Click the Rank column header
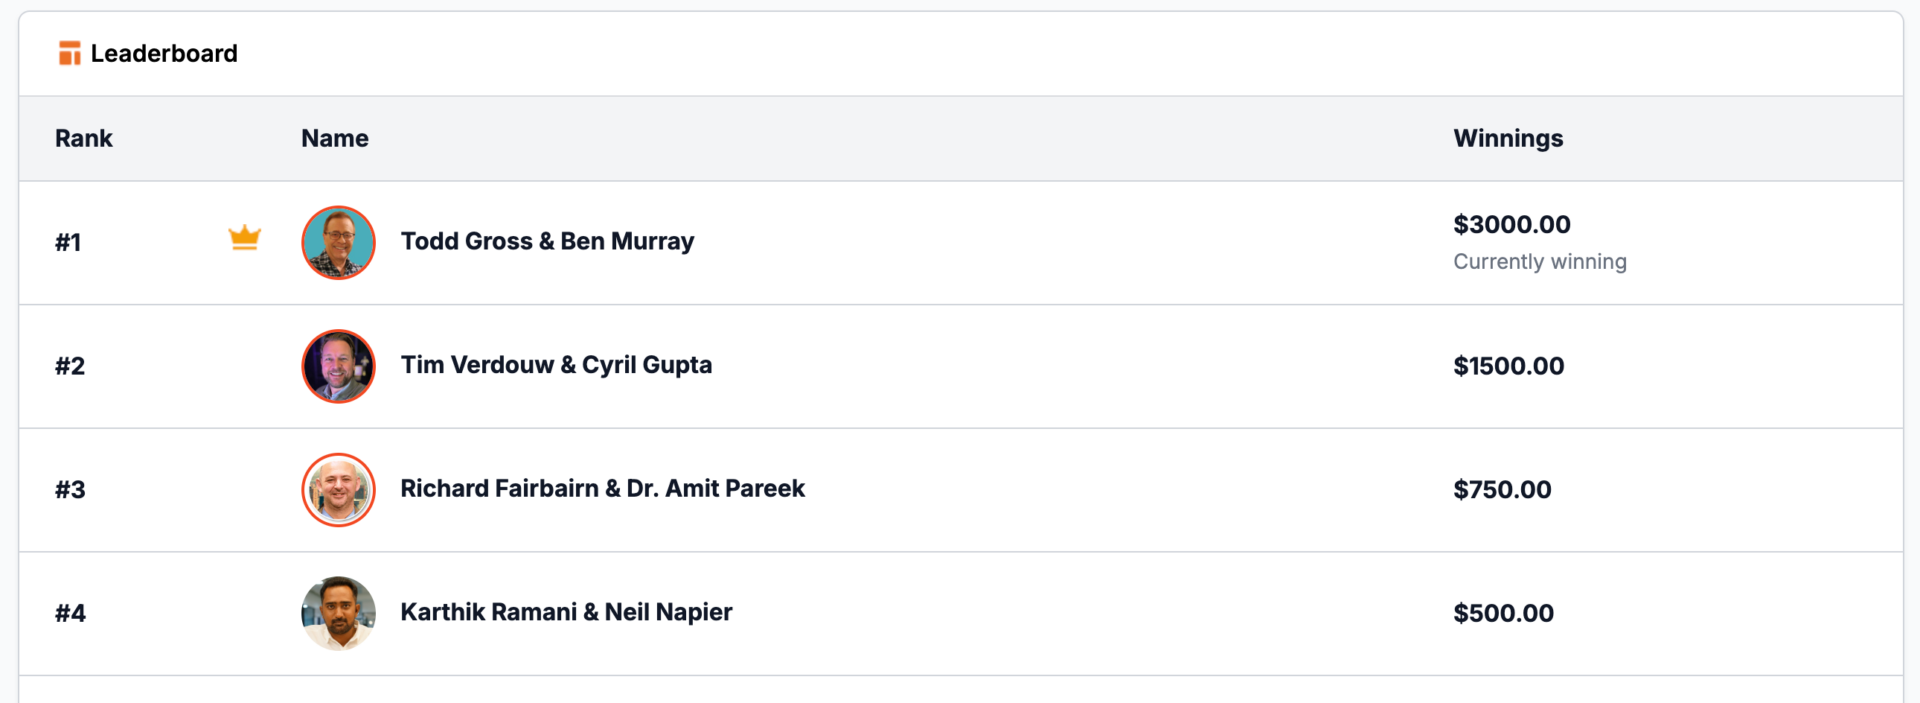This screenshot has height=703, width=1920. [84, 138]
